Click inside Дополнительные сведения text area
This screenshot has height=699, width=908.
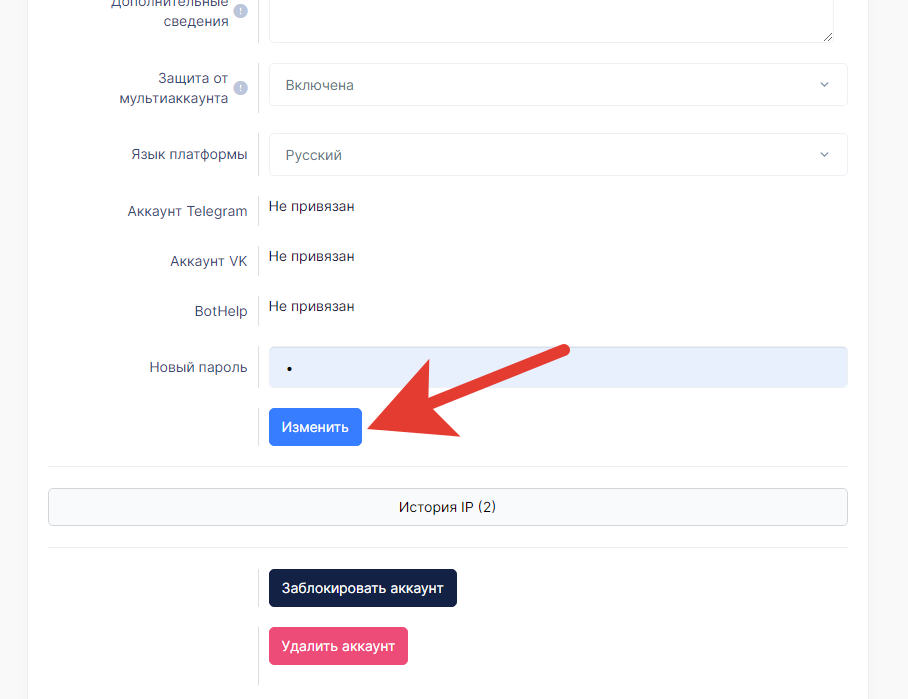point(550,18)
